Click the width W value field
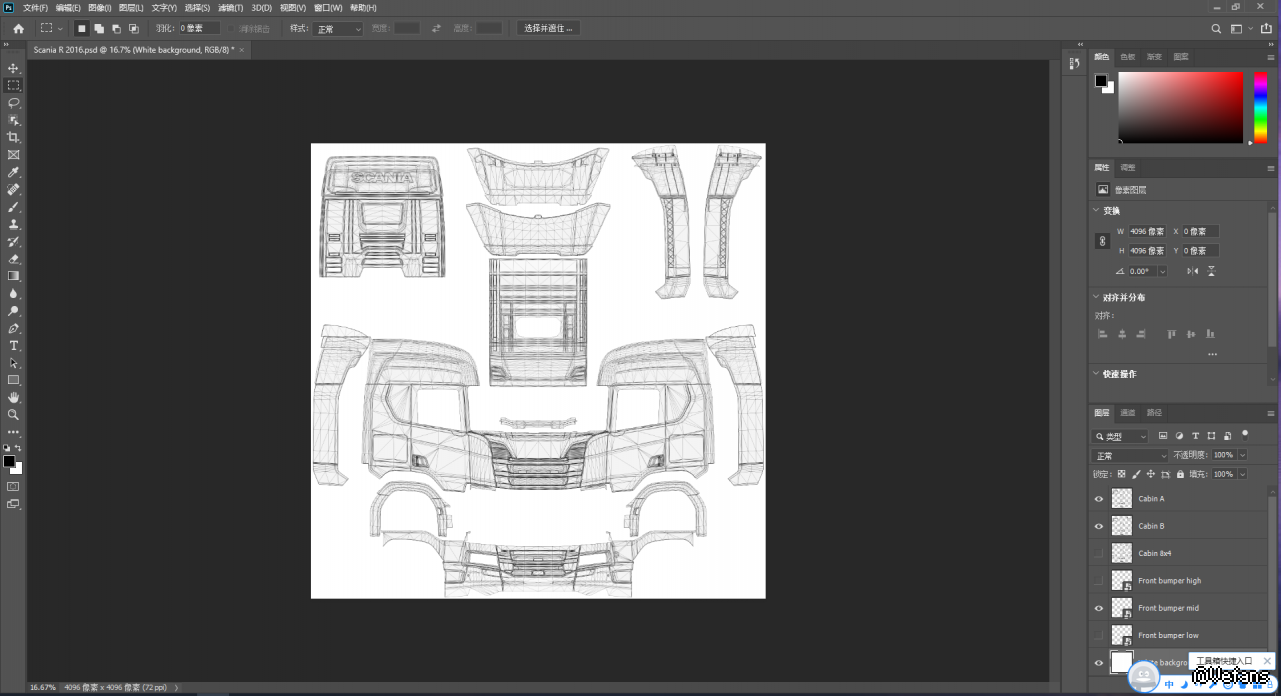This screenshot has width=1281, height=696. (x=1146, y=231)
